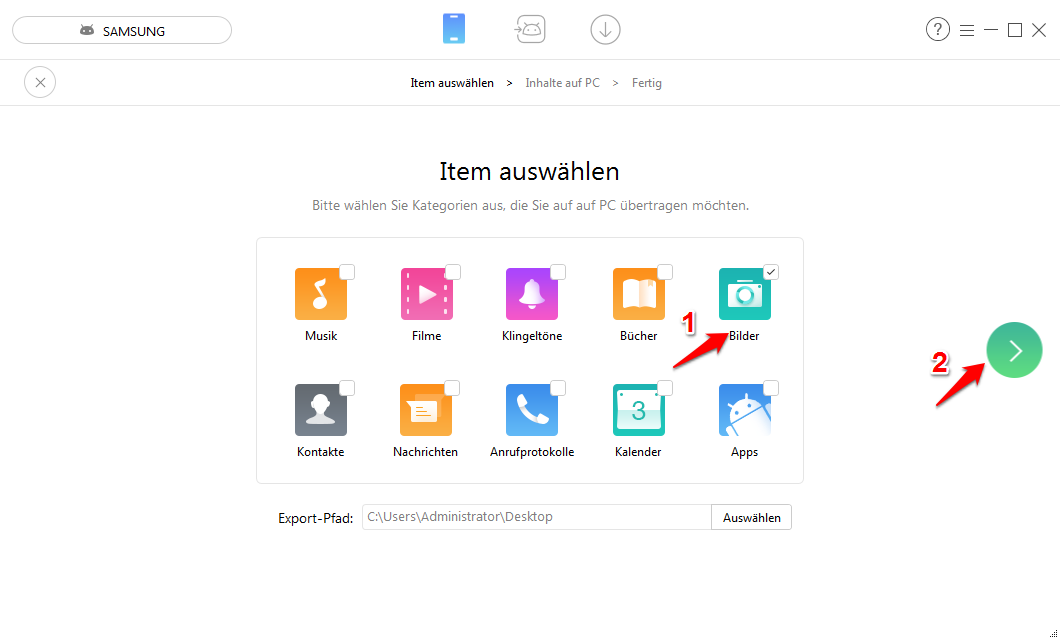Select the Musik category icon

[x=320, y=293]
